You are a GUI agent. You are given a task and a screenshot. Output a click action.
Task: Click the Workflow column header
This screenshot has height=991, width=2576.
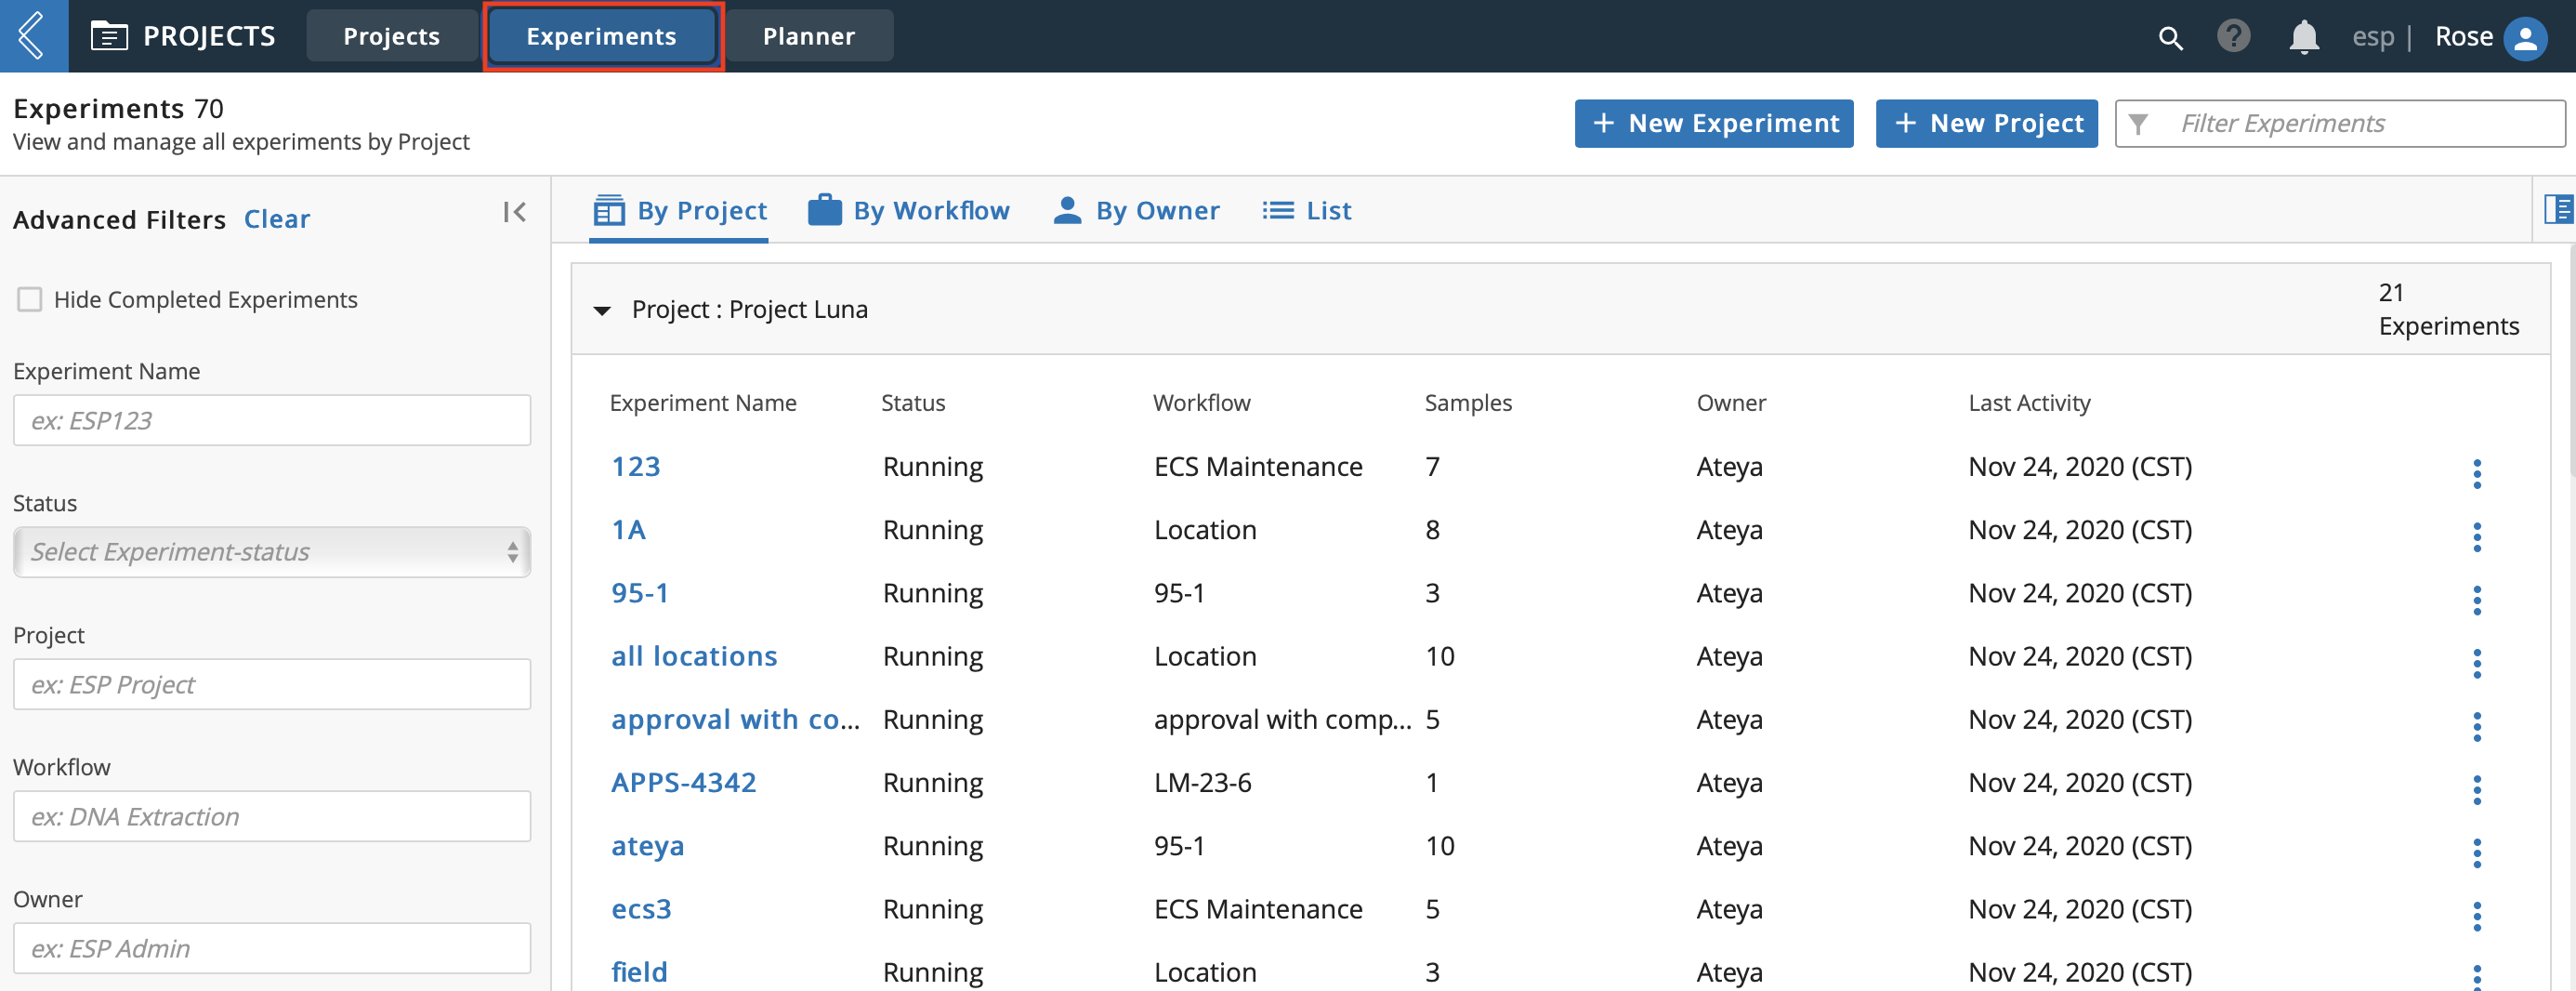tap(1201, 403)
